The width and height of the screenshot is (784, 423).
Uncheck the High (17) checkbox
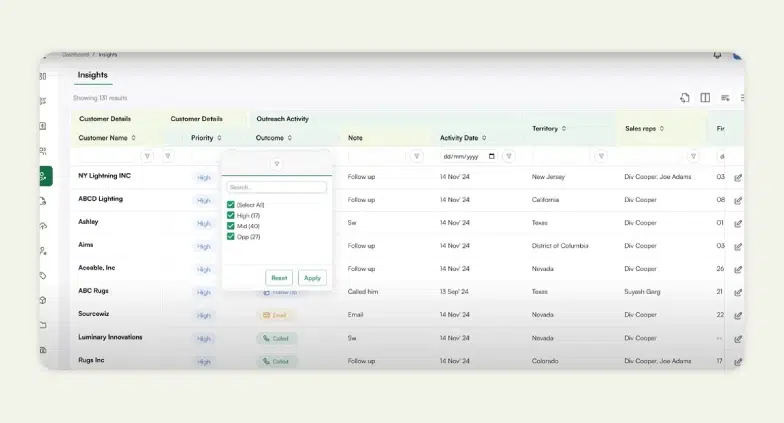(x=231, y=215)
